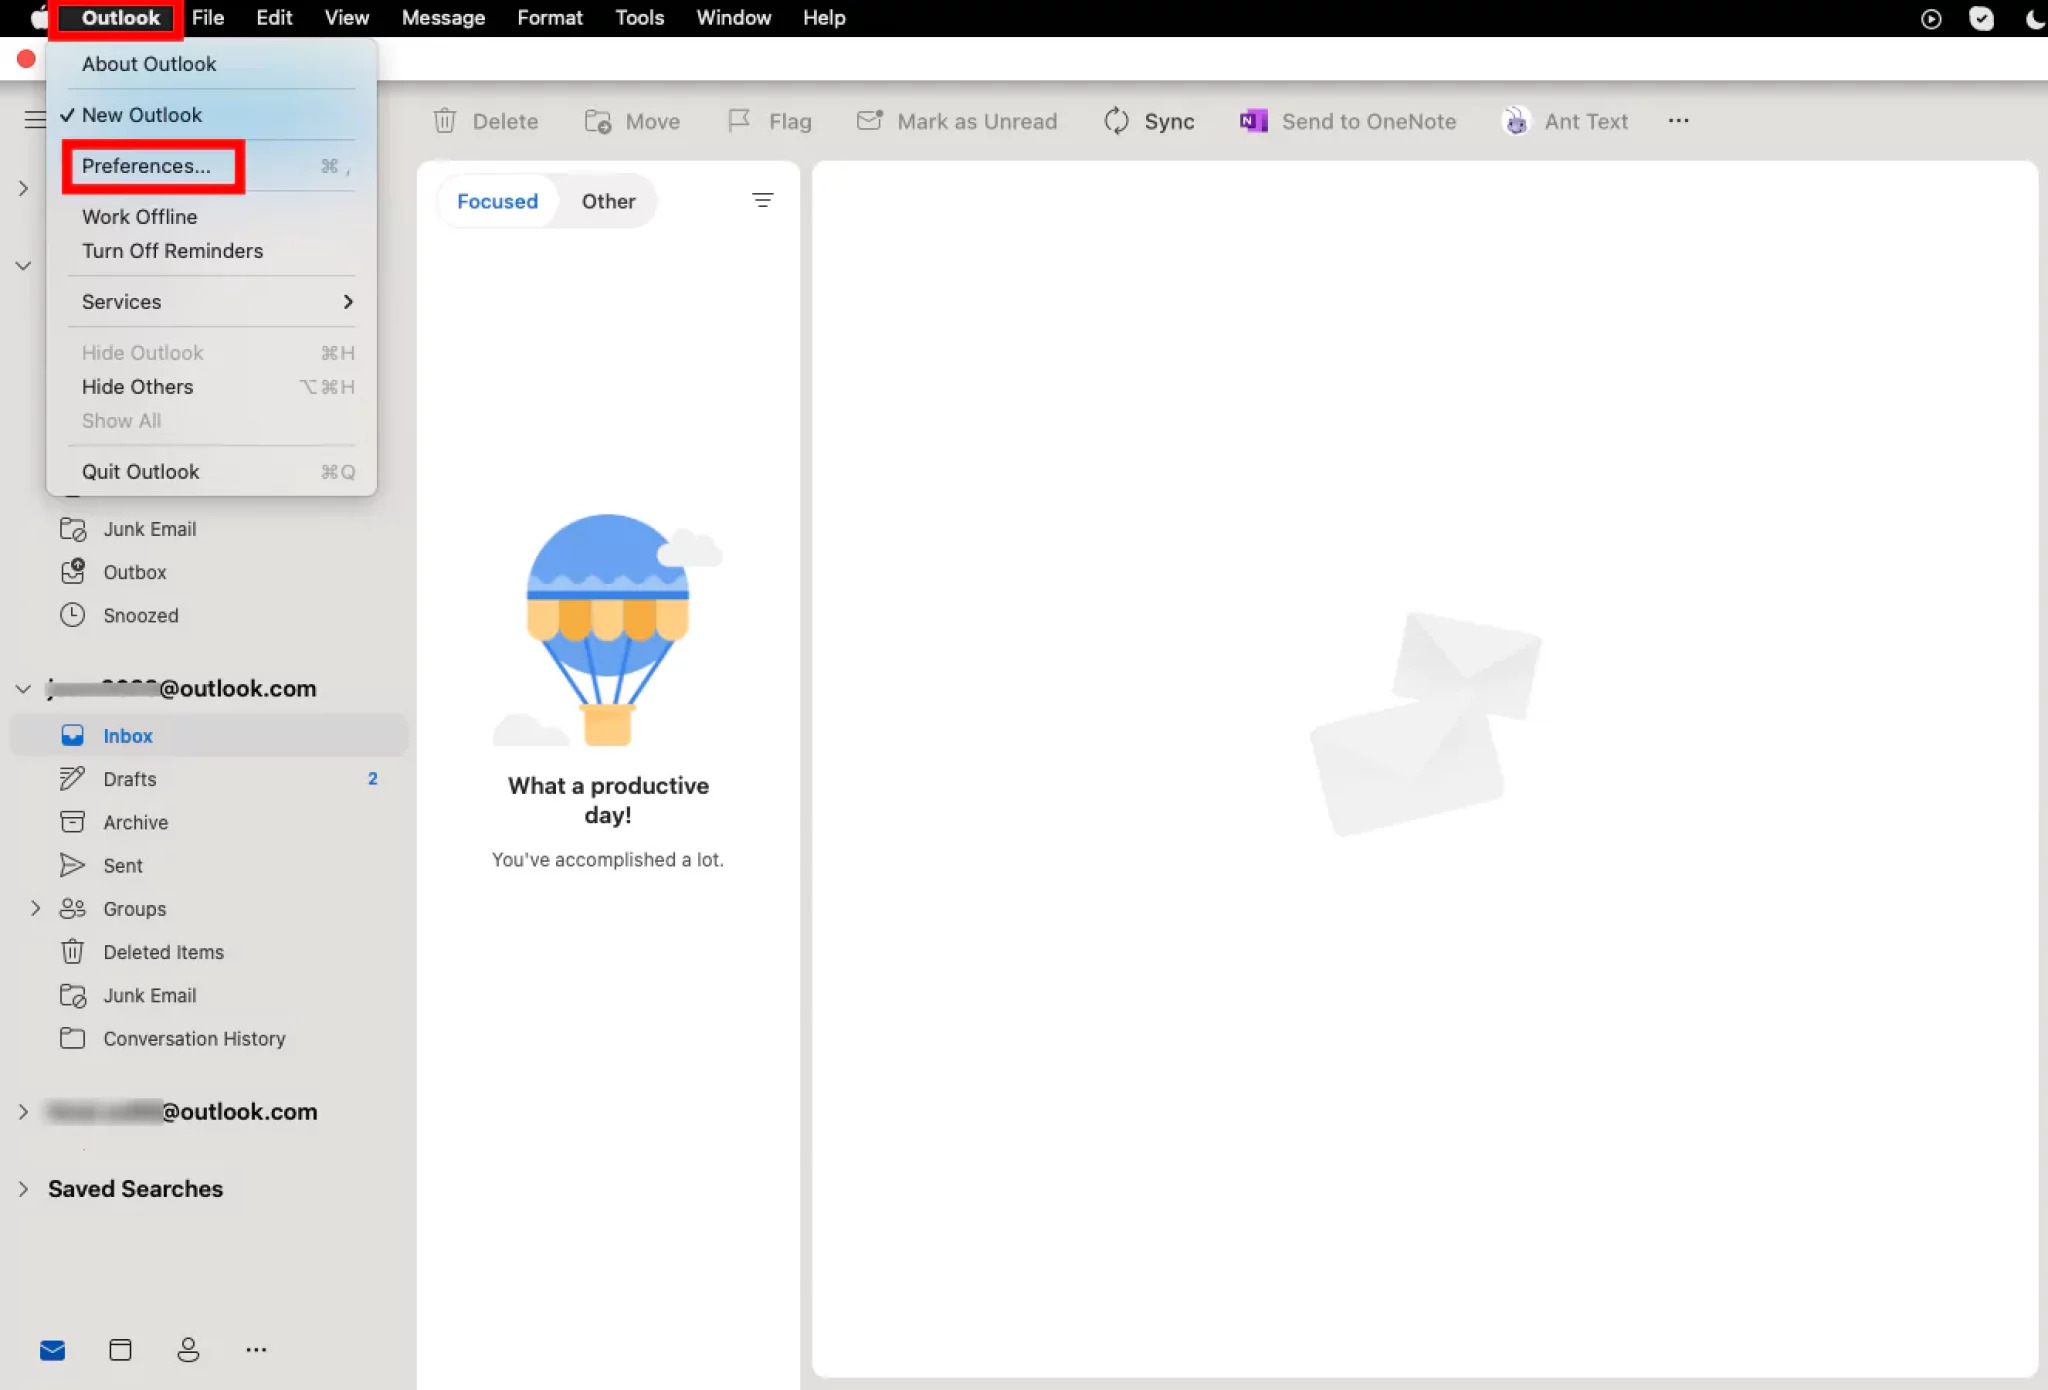2048x1390 pixels.
Task: Open the File menu
Action: click(x=208, y=18)
